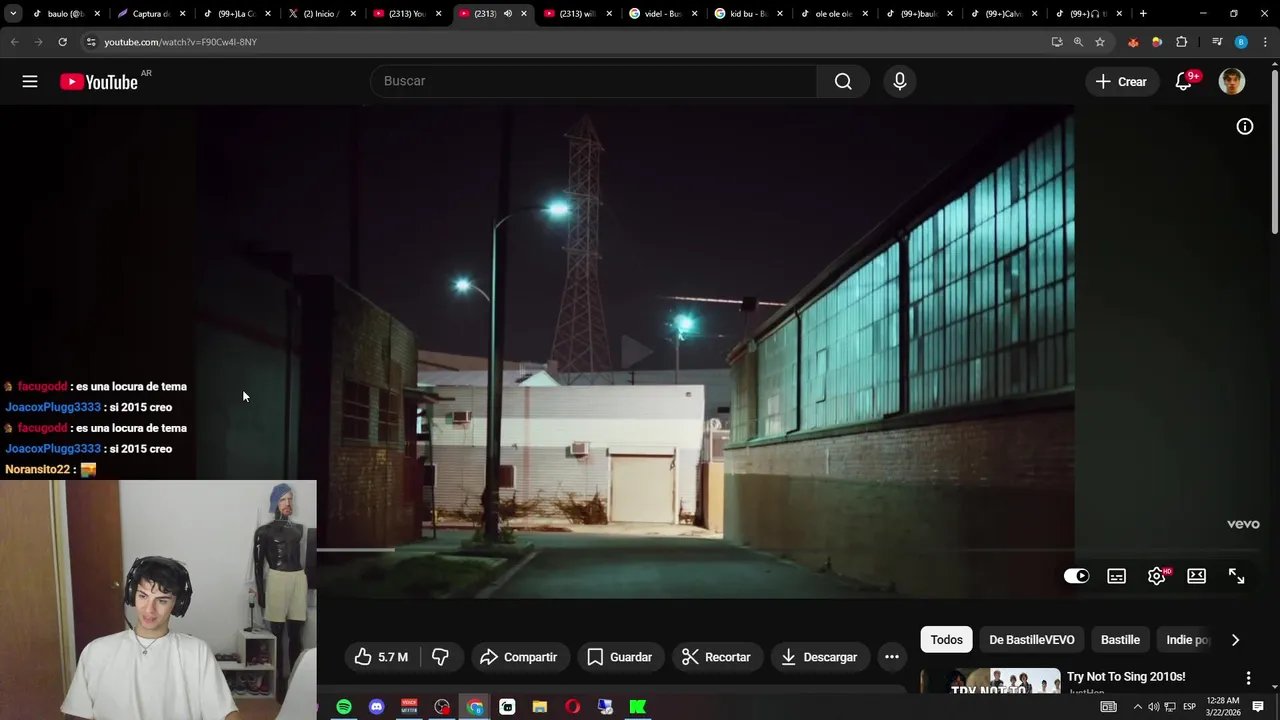Open Voicemeeter from the taskbar
Screen dimensions: 1280x720
click(x=409, y=707)
